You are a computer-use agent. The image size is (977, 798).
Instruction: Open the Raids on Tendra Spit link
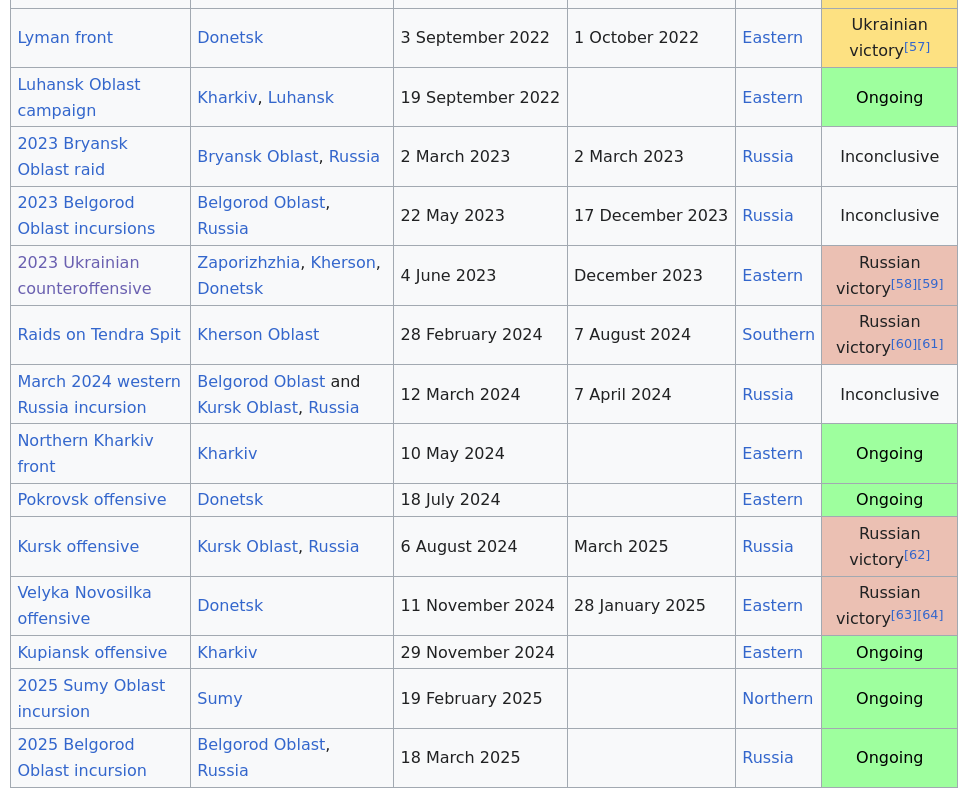pyautogui.click(x=98, y=335)
